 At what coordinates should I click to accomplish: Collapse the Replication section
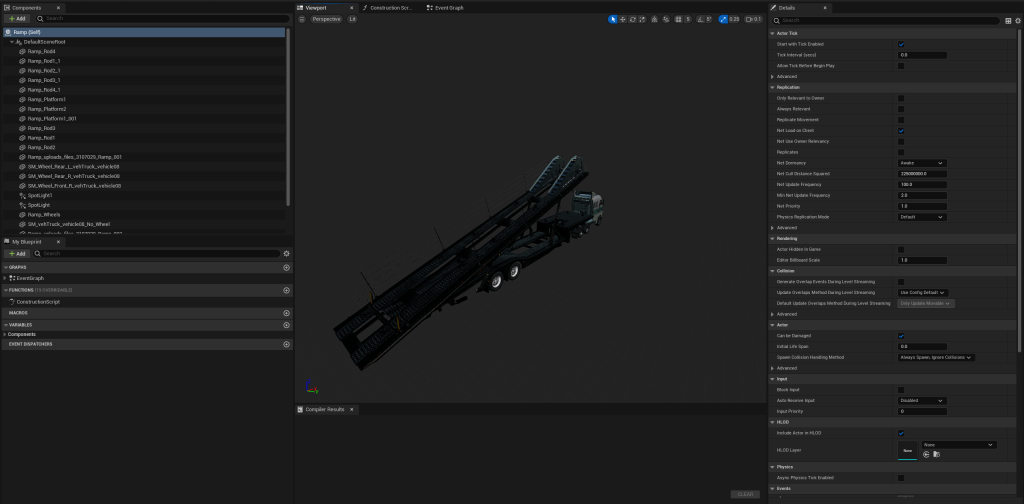pyautogui.click(x=773, y=87)
